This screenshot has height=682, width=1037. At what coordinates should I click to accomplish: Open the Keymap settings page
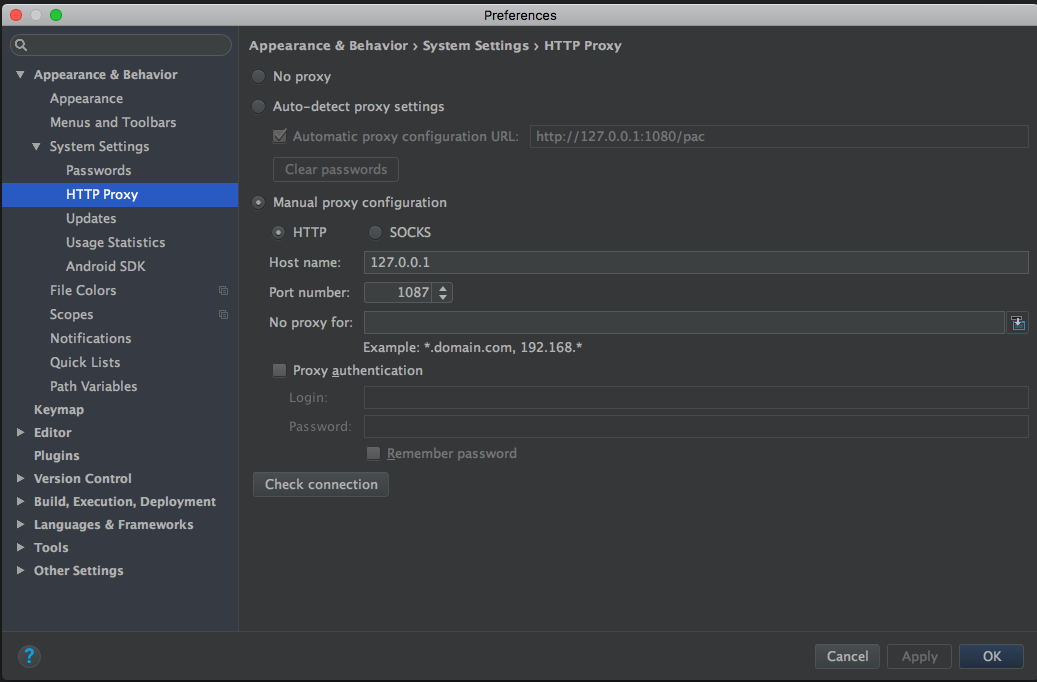pos(59,409)
